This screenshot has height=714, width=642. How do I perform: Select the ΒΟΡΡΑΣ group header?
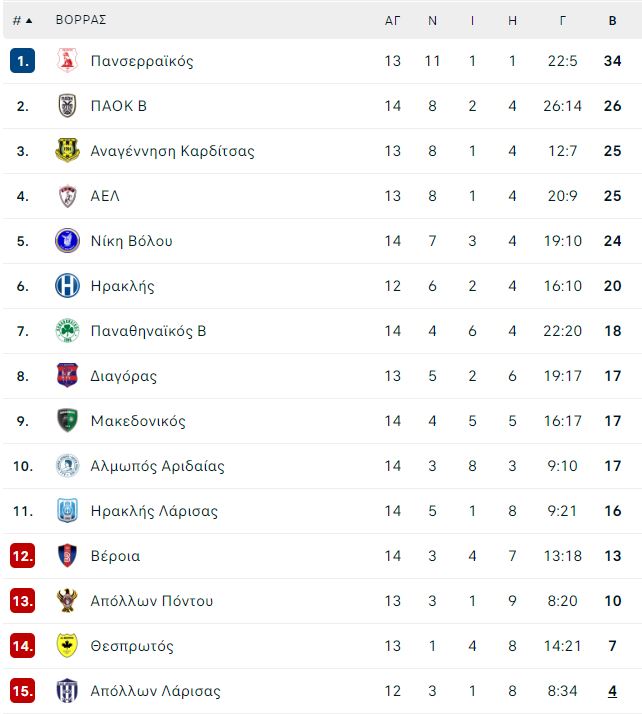pos(81,20)
